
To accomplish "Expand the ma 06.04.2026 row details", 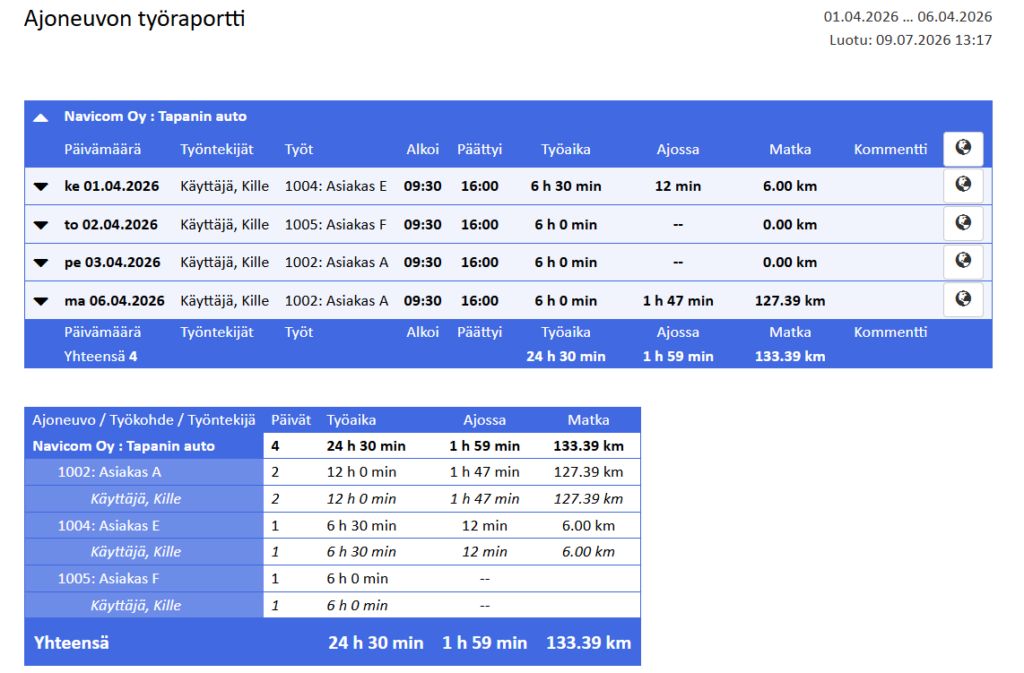I will pos(40,302).
